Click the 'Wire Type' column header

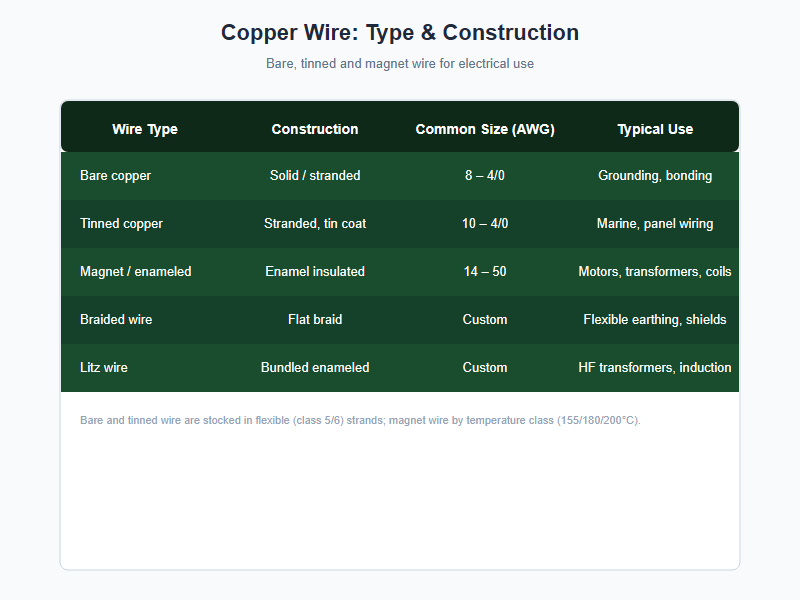point(145,129)
